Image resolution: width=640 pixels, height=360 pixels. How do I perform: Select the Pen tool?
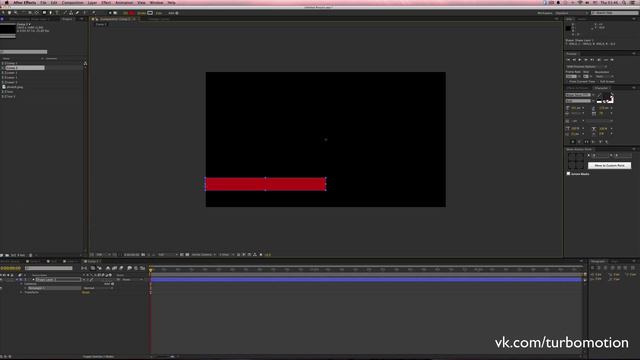[51, 13]
